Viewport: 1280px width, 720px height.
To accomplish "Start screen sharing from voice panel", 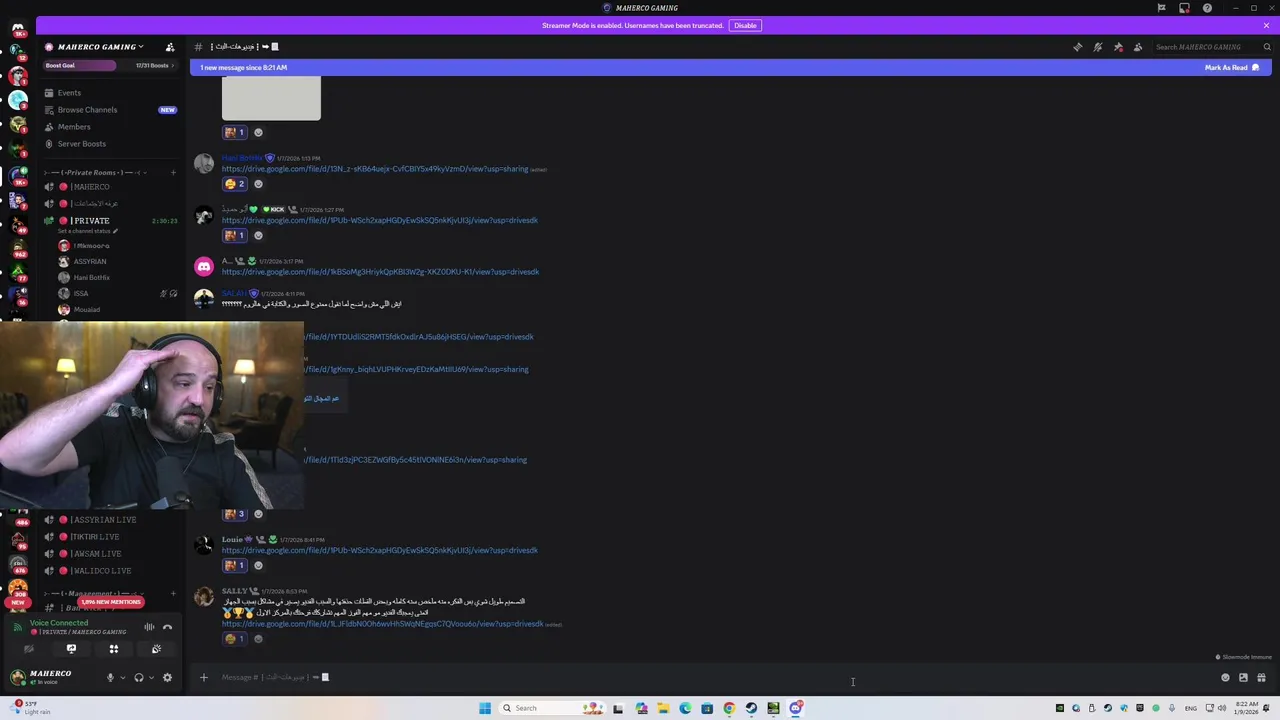I will pyautogui.click(x=71, y=649).
